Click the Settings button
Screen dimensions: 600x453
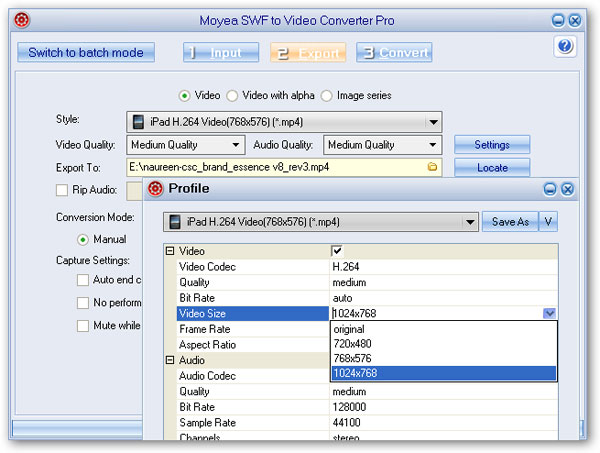[492, 145]
